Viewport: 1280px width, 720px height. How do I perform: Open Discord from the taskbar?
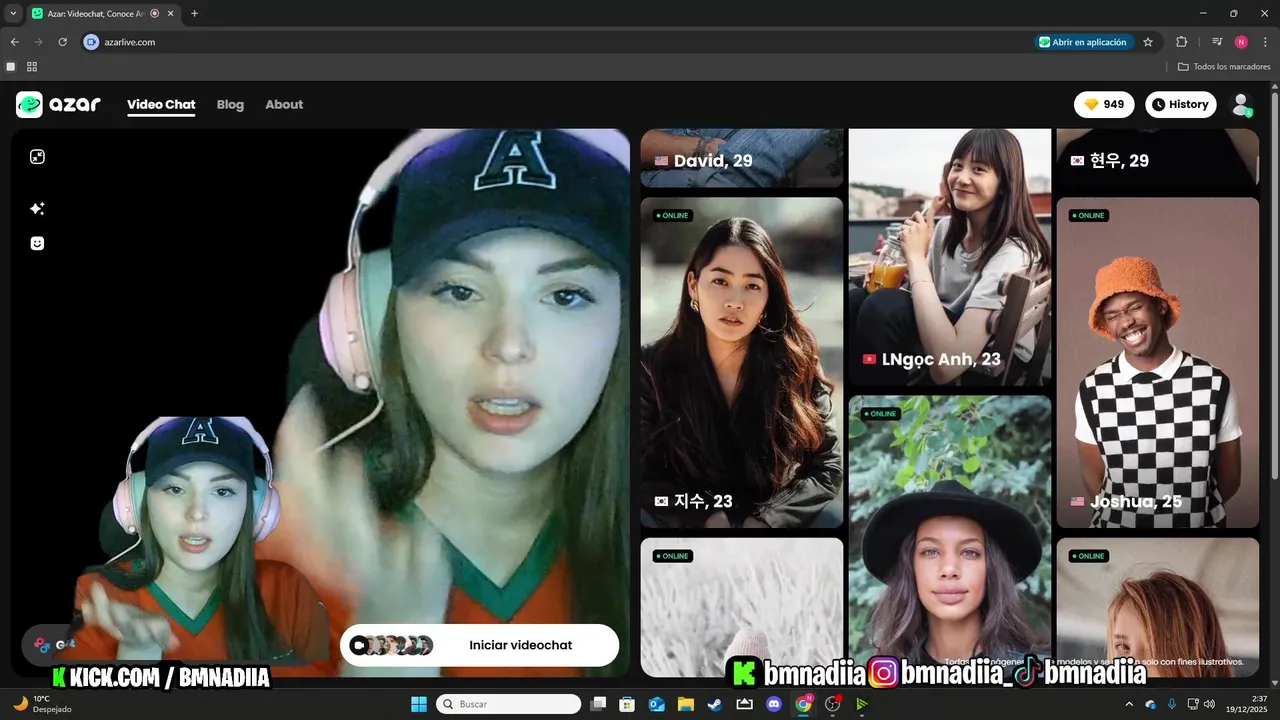[x=773, y=704]
